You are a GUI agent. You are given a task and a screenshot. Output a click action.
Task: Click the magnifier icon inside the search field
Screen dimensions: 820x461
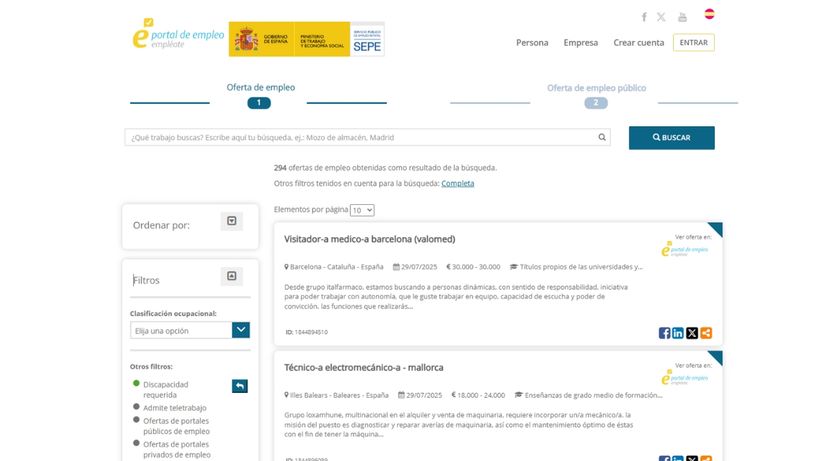point(602,137)
